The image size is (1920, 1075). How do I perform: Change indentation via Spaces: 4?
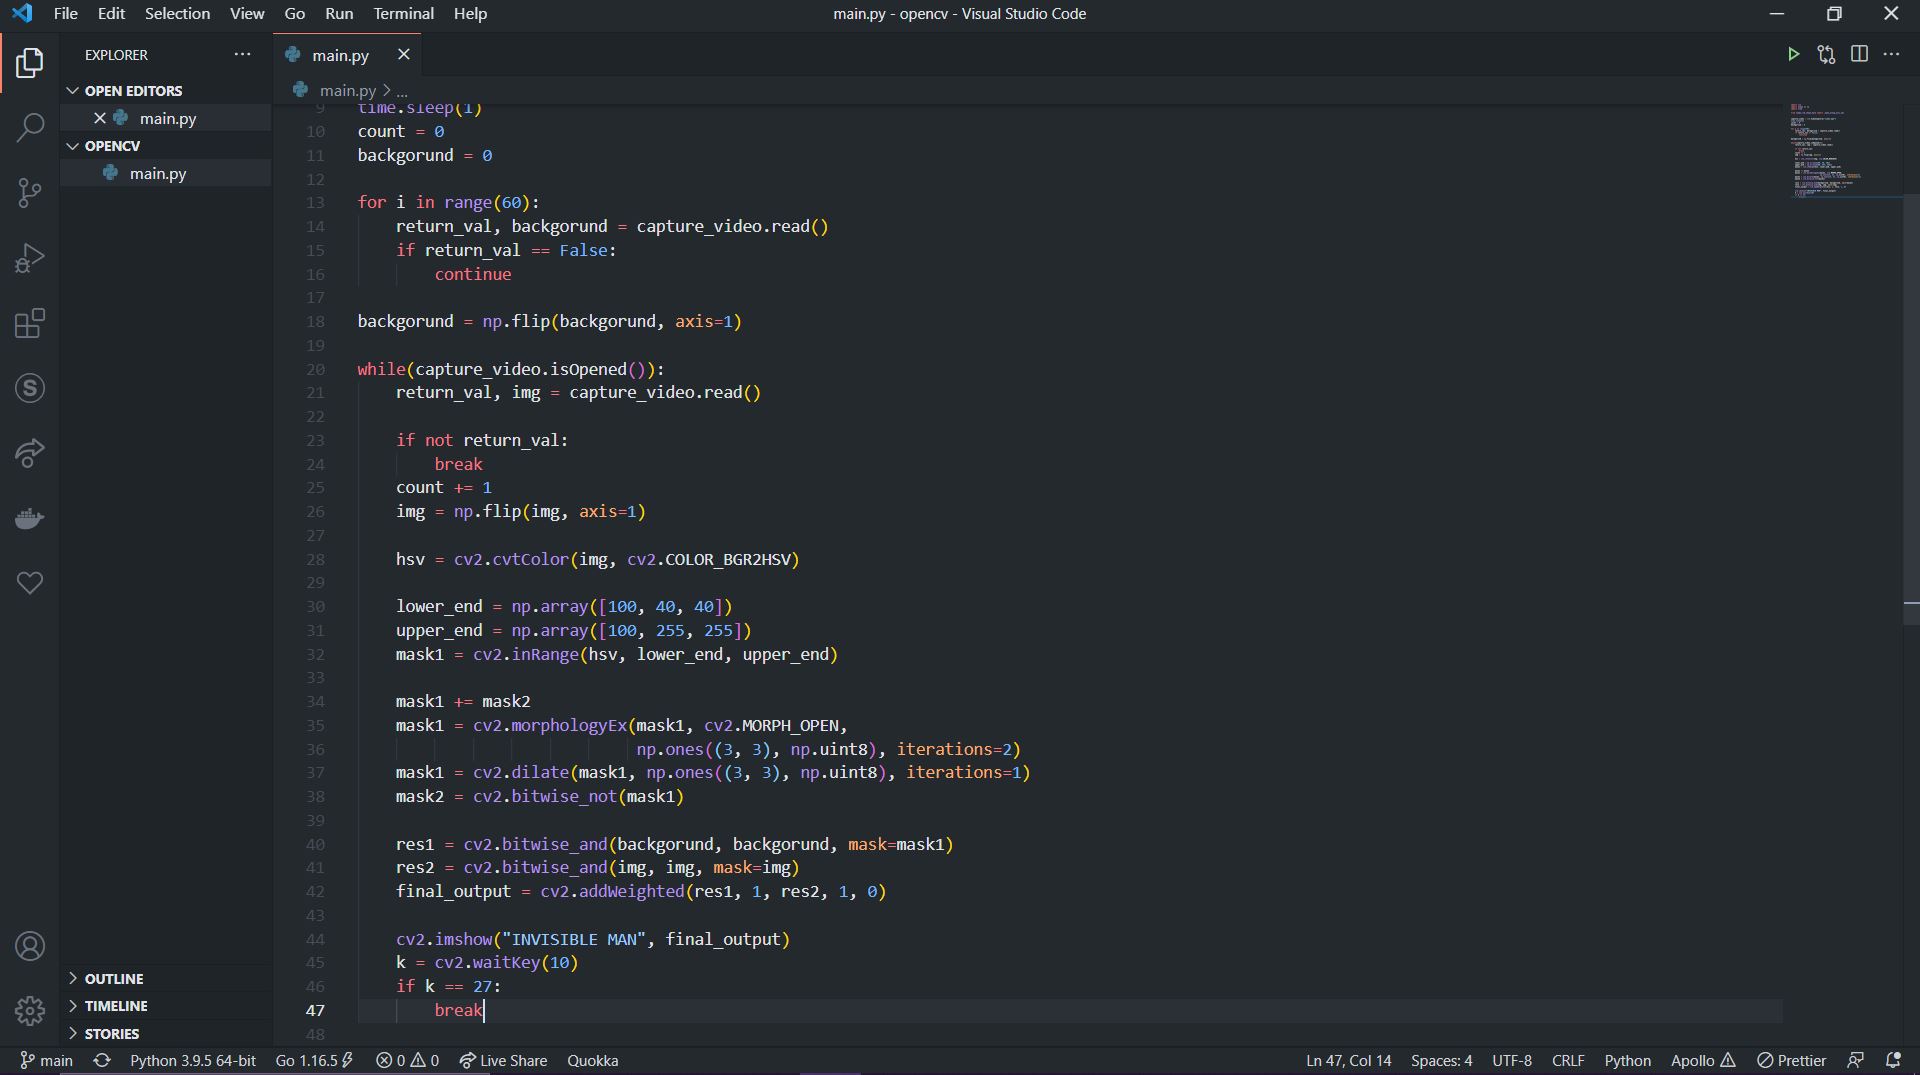1441,1060
